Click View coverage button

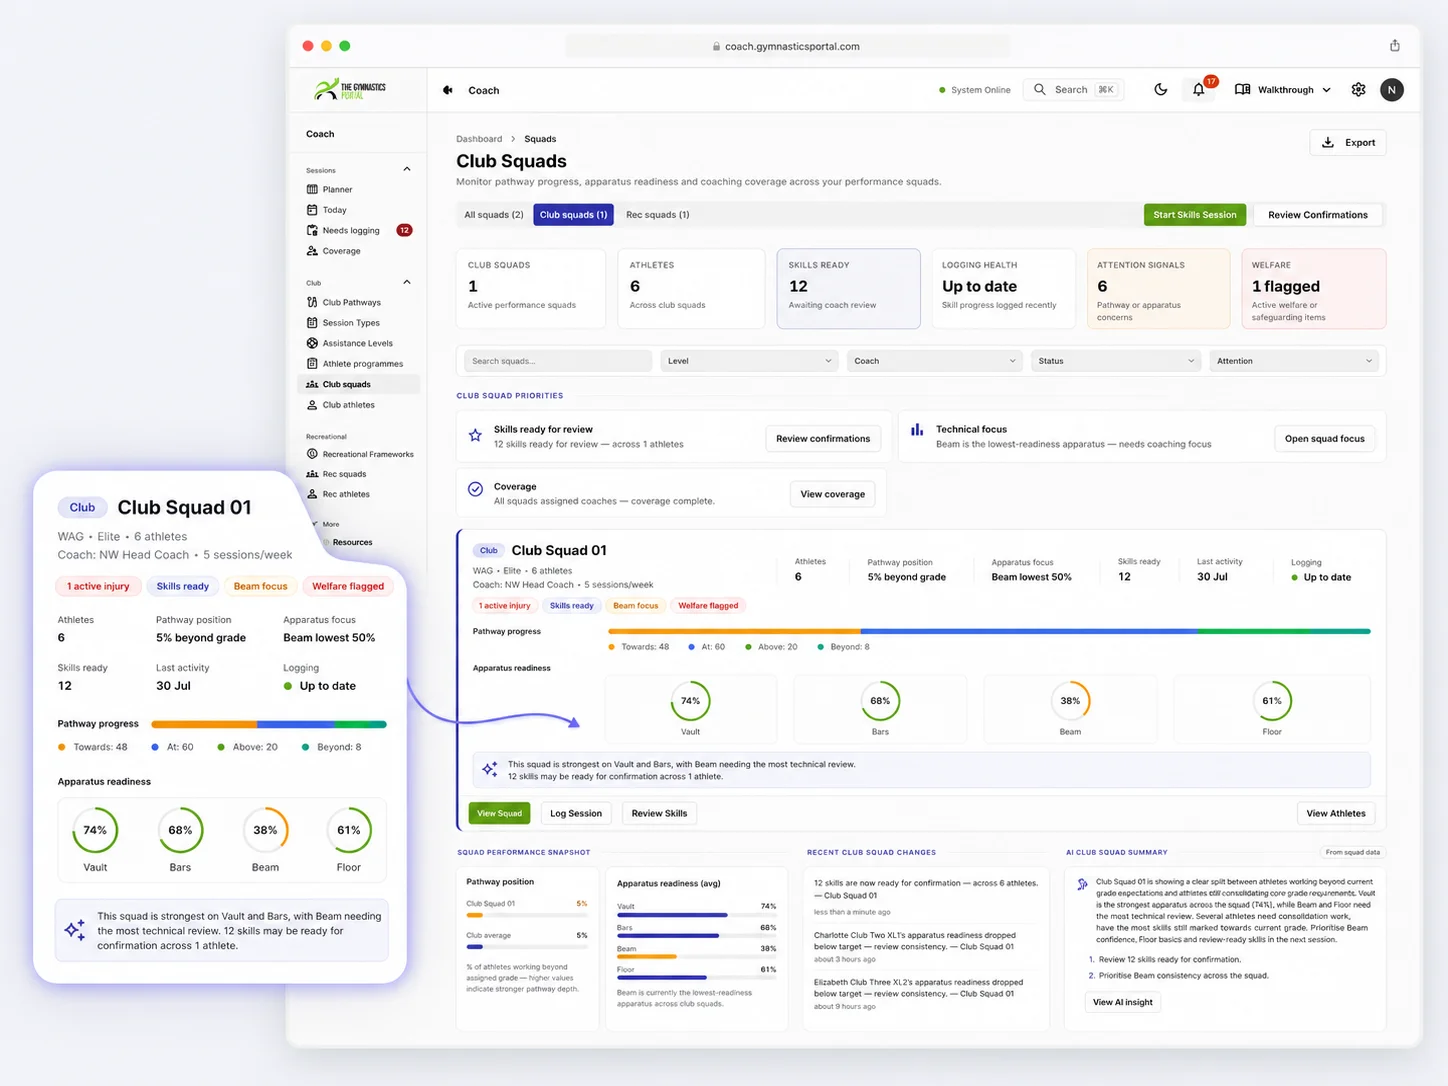832,494
